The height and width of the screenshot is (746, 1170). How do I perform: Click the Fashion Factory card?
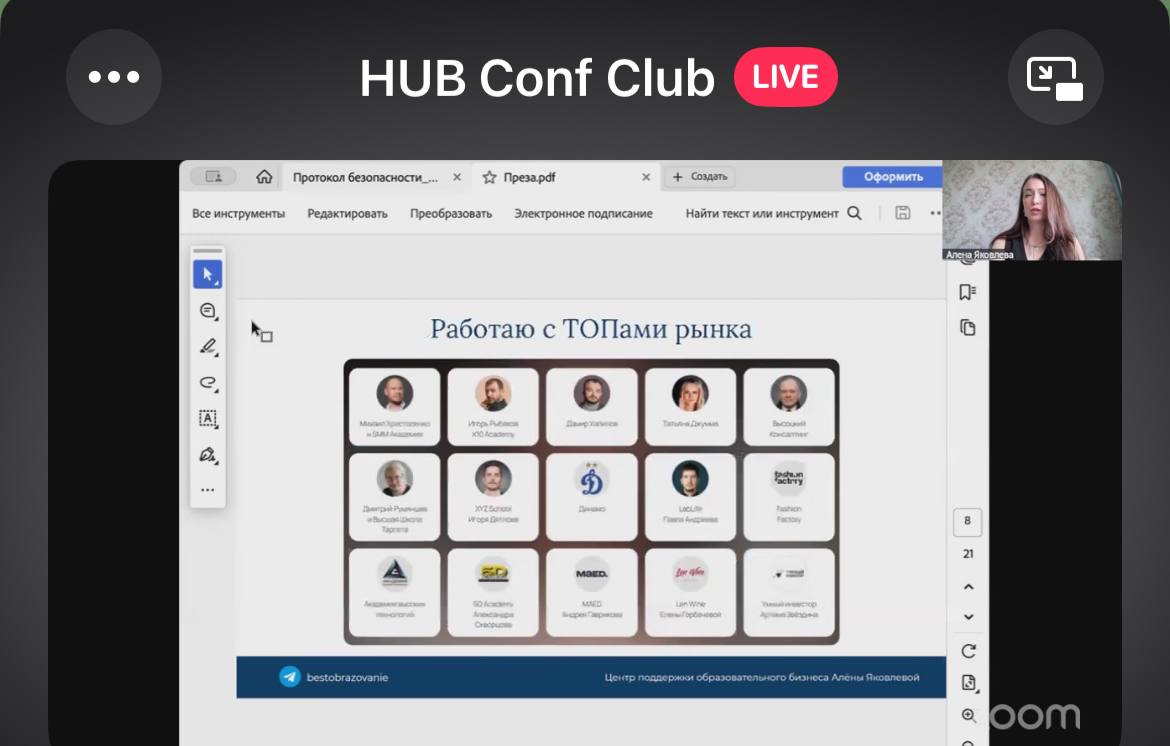click(x=789, y=497)
